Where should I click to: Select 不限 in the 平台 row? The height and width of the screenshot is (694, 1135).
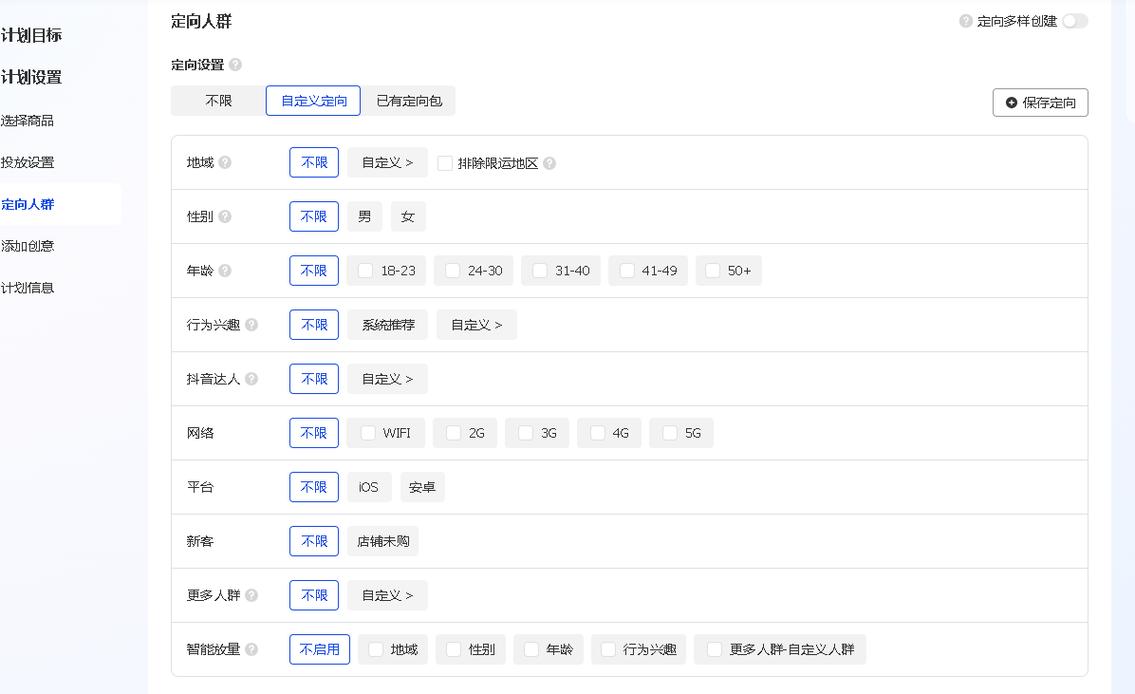tap(314, 487)
